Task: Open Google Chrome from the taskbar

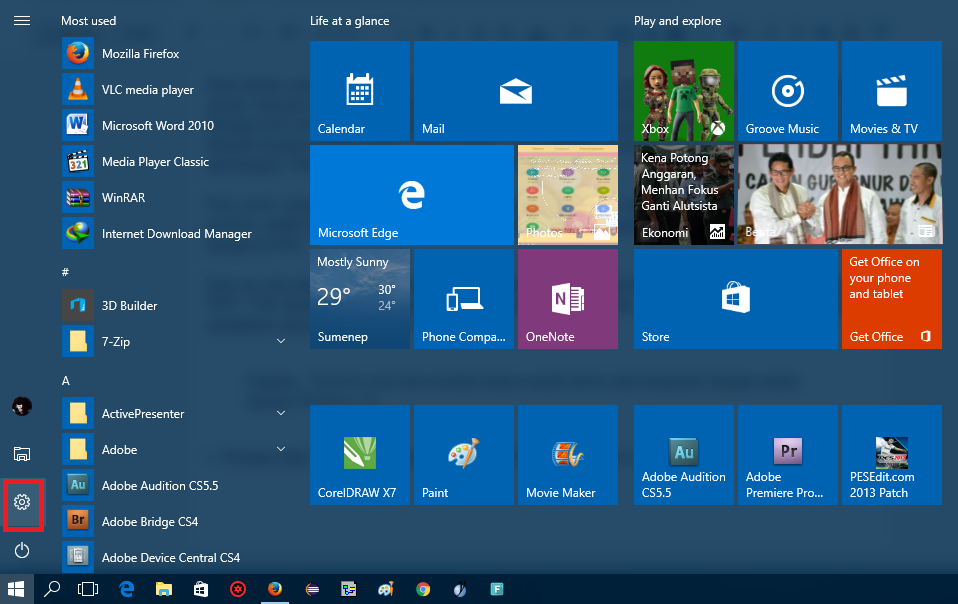Action: click(x=423, y=589)
